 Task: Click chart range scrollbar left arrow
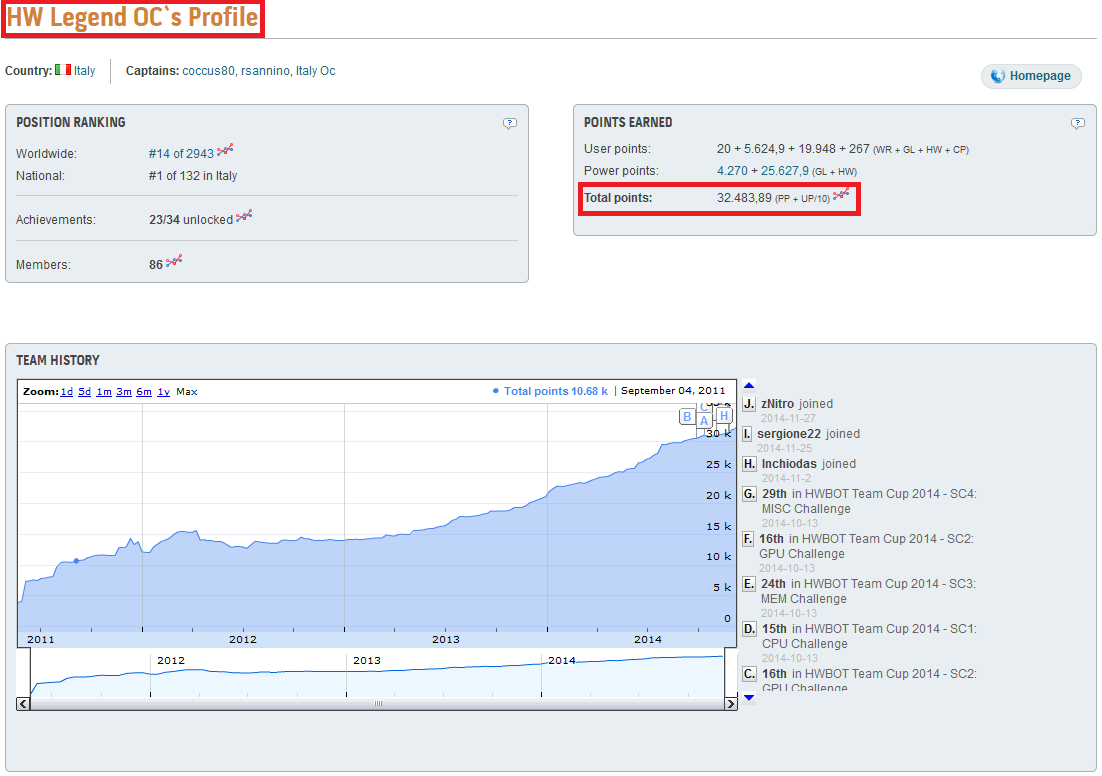[x=23, y=704]
